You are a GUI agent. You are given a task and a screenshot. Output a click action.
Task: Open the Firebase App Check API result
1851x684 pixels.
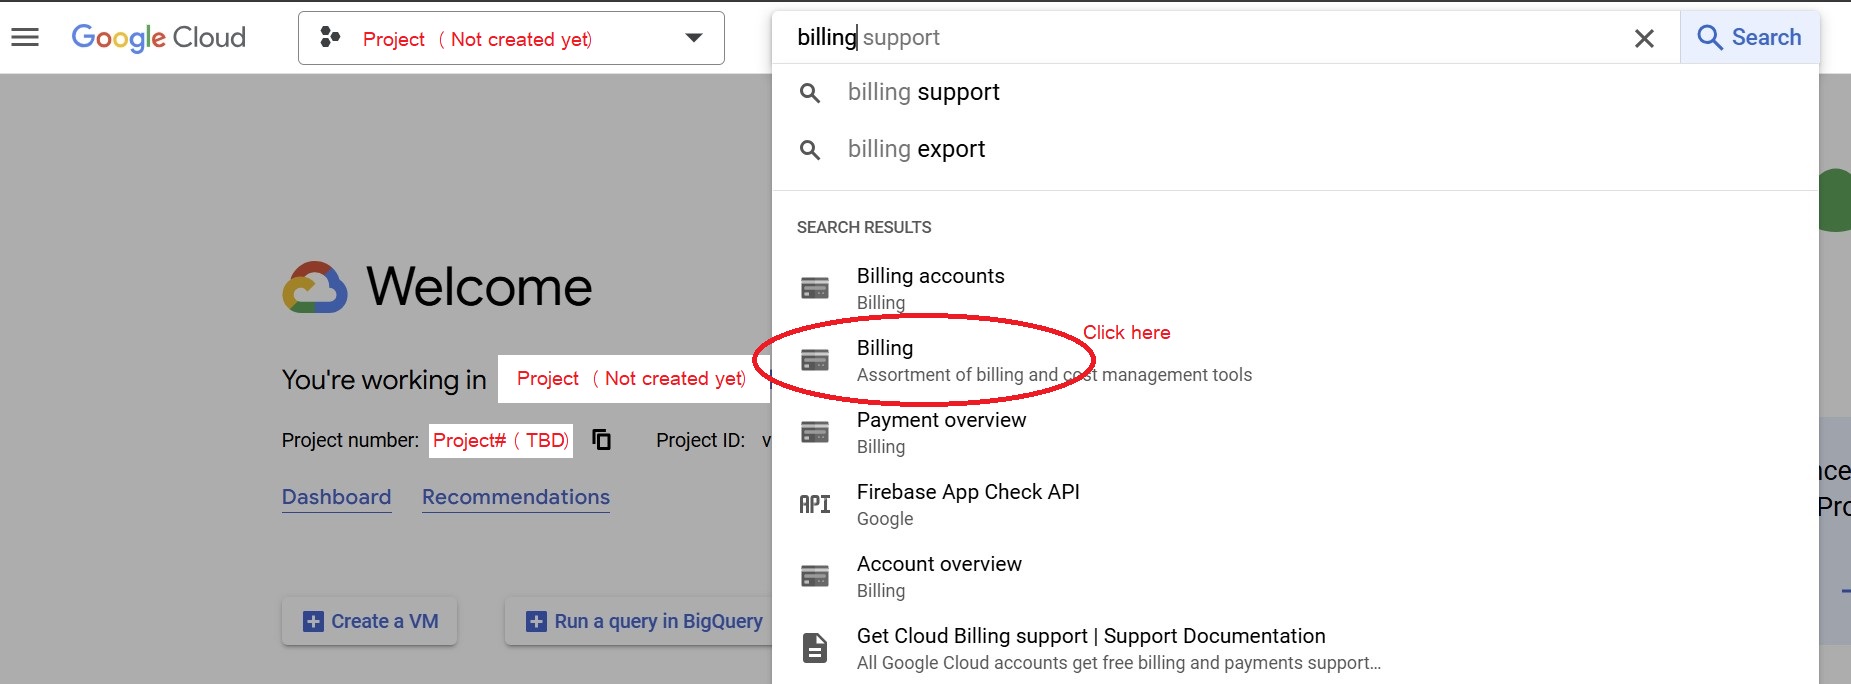[1295, 504]
